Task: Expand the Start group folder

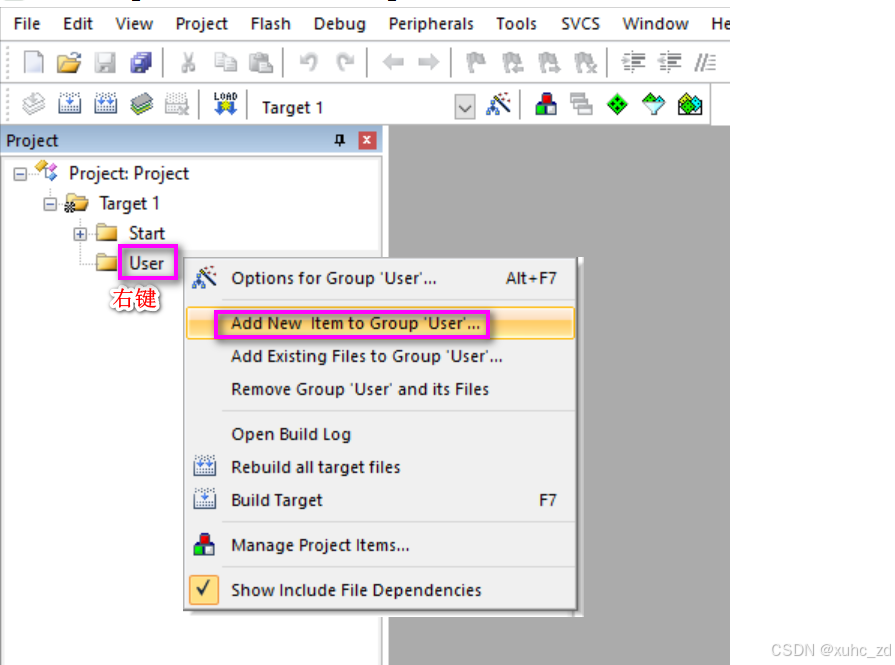Action: click(80, 234)
